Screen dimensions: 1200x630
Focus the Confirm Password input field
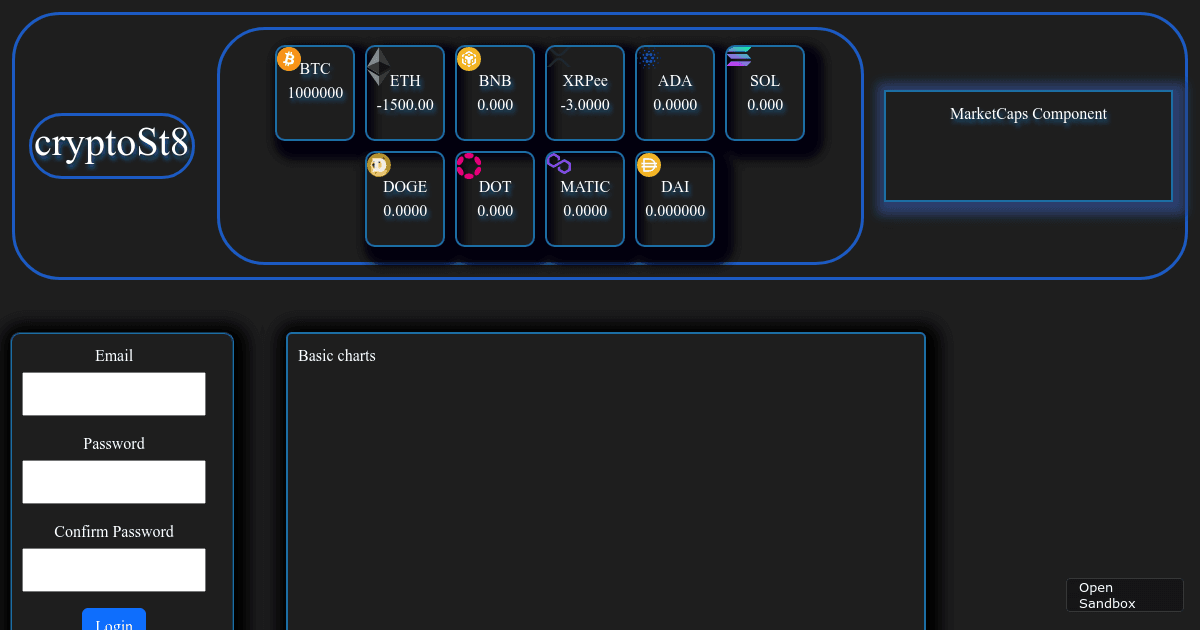pos(114,570)
